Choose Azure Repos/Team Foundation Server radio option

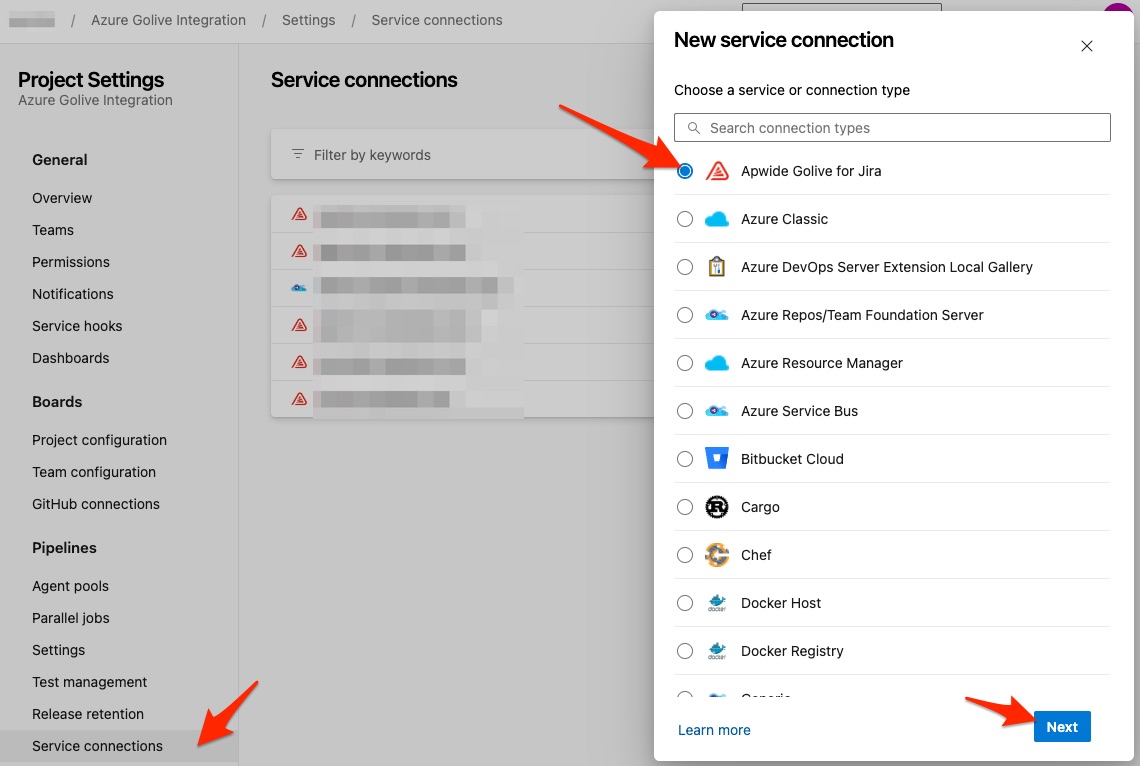pyautogui.click(x=685, y=315)
